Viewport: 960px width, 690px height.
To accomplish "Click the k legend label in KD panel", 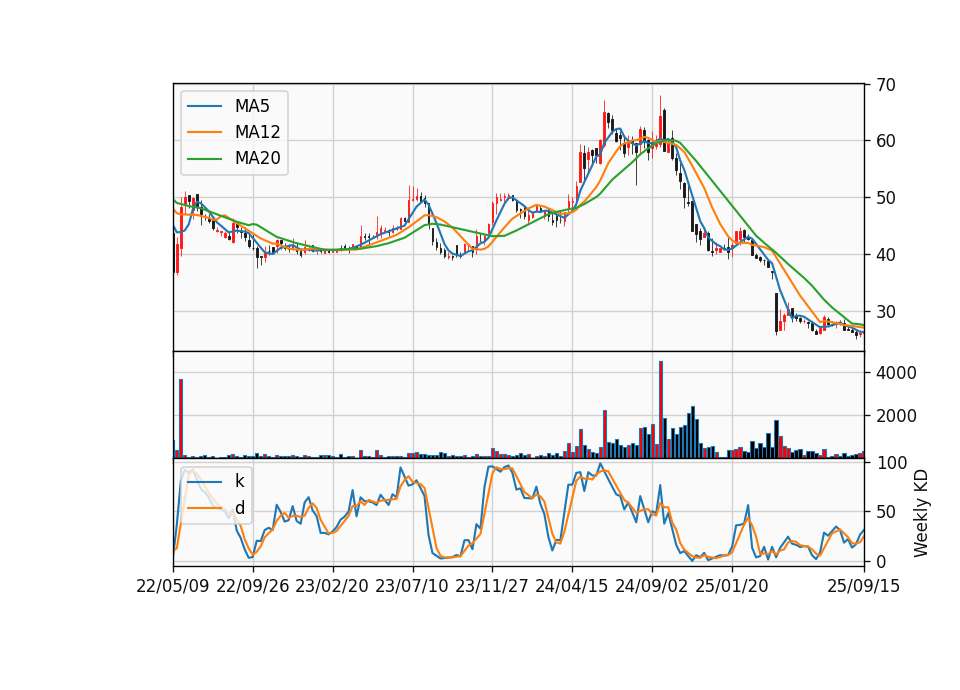I will click(239, 481).
